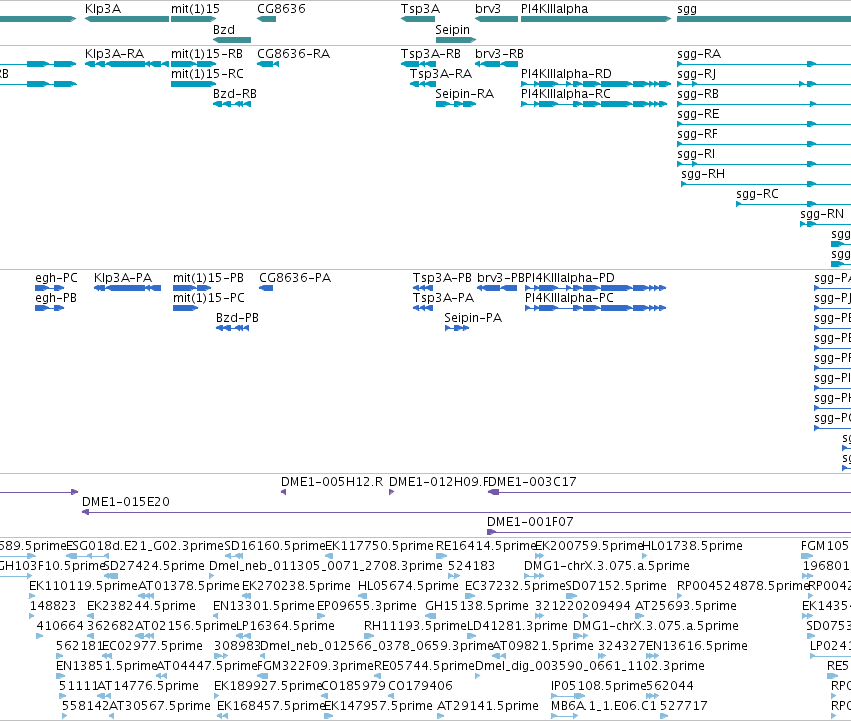
Task: Click protein mit(1)15-PC
Action: 186,308
